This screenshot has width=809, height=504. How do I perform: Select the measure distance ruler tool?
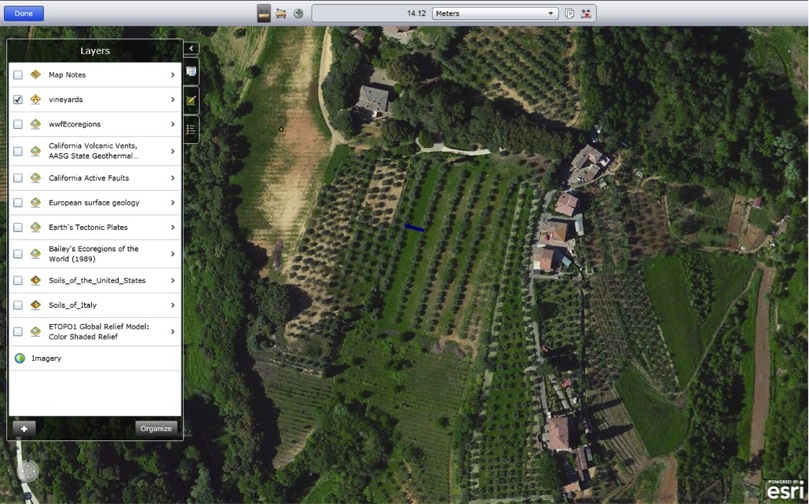click(x=264, y=13)
